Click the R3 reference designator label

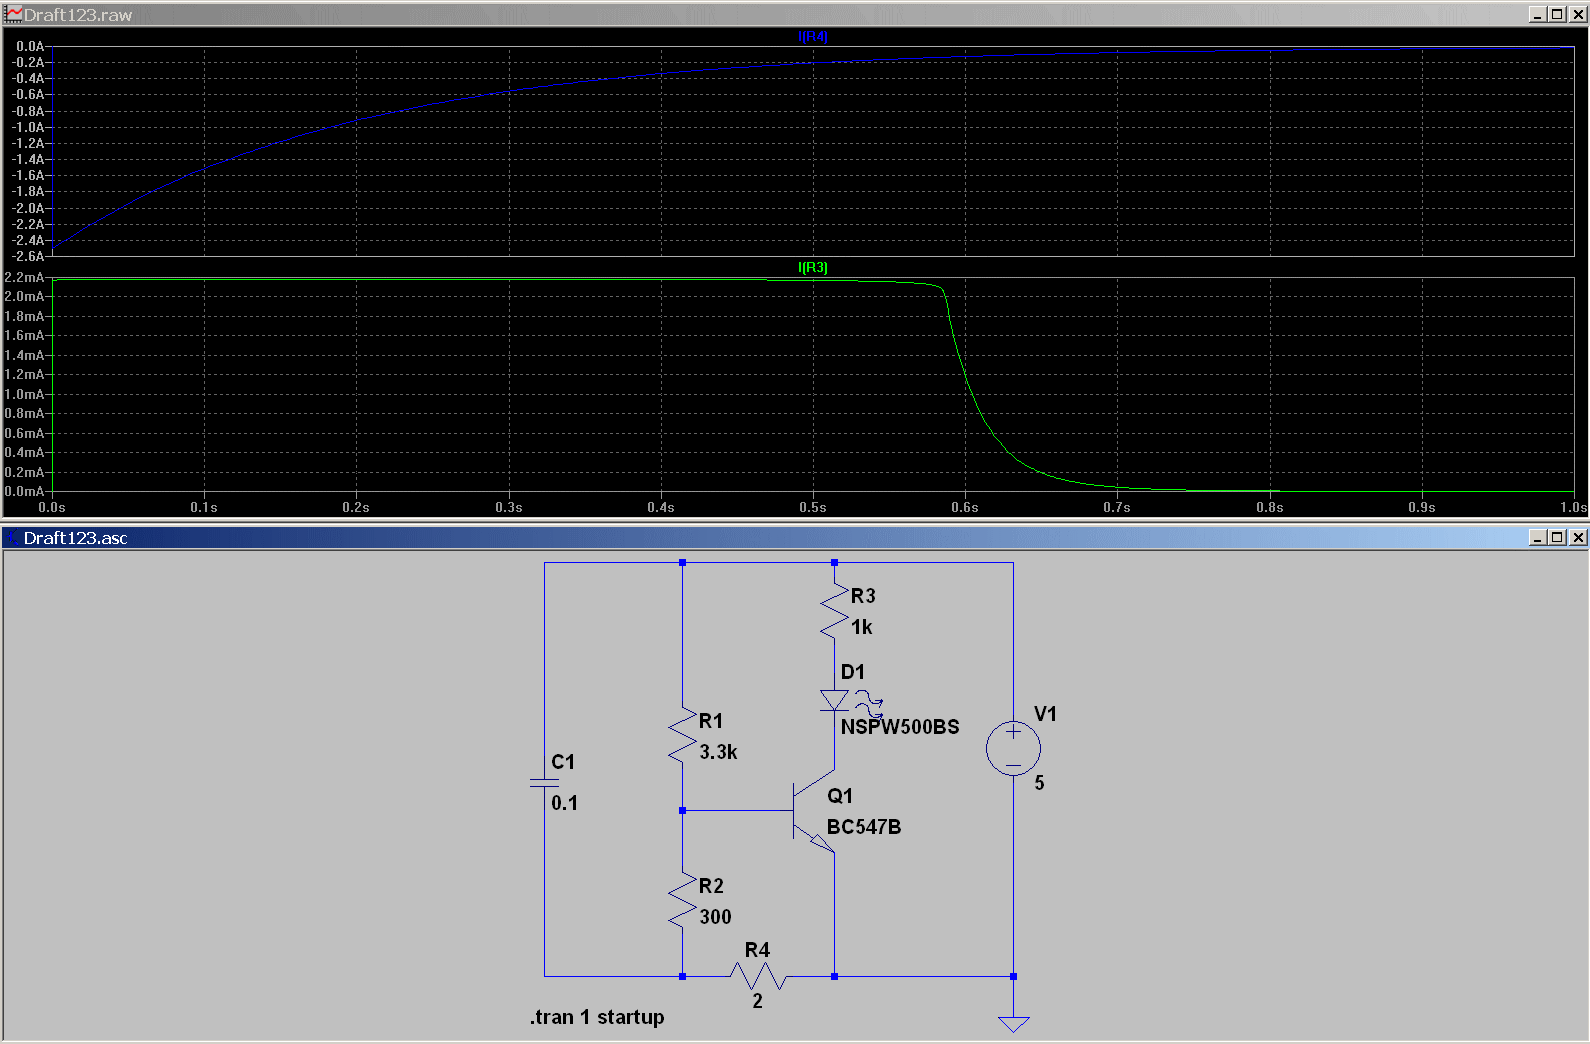tap(863, 596)
